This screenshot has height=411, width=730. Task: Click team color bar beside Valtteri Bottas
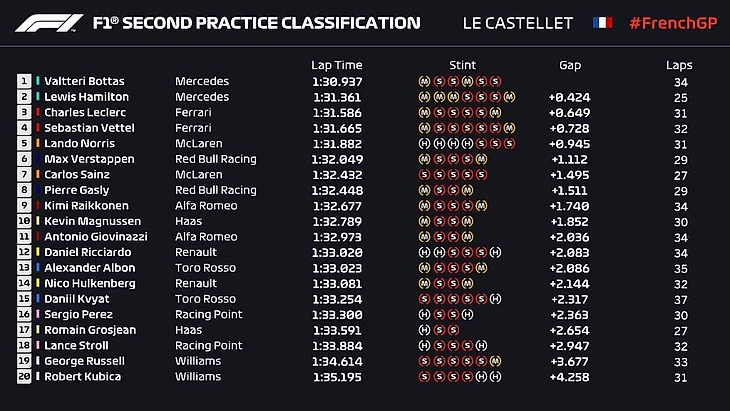click(x=39, y=81)
